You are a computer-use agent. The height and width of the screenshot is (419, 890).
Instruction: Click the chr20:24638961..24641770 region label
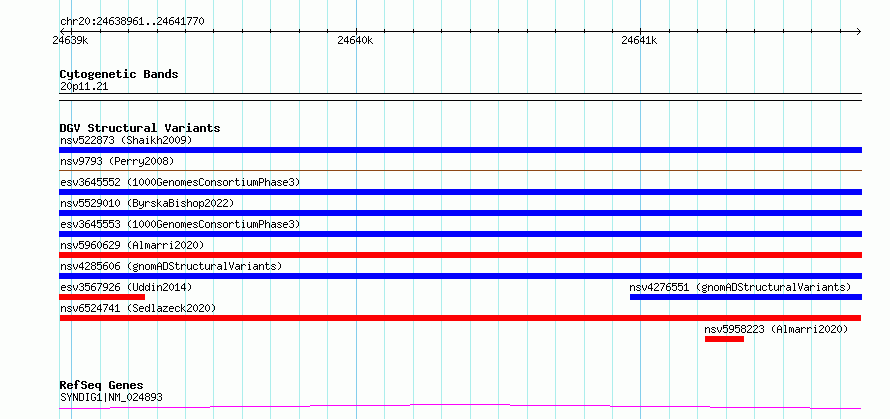pos(132,22)
